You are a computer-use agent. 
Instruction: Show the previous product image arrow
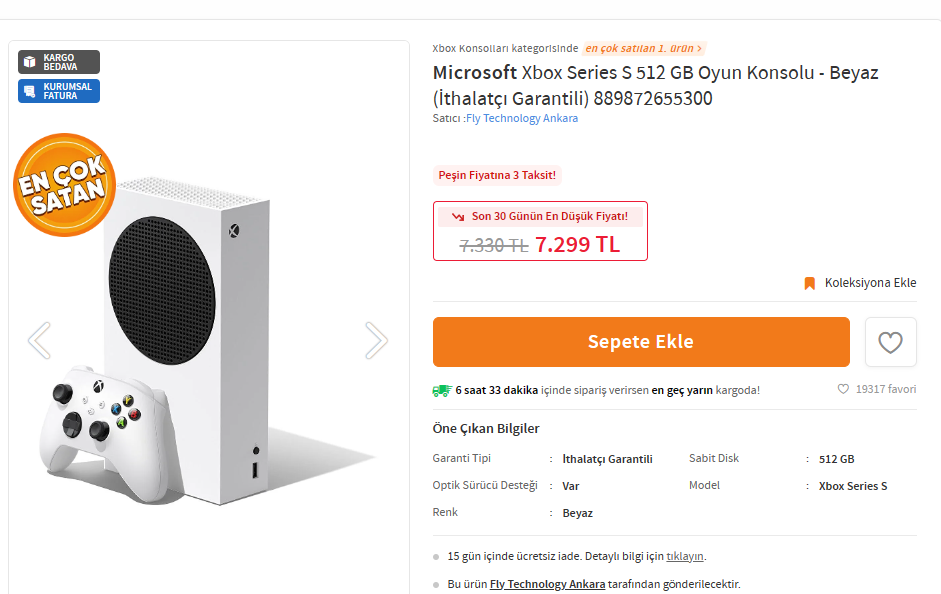pos(39,340)
